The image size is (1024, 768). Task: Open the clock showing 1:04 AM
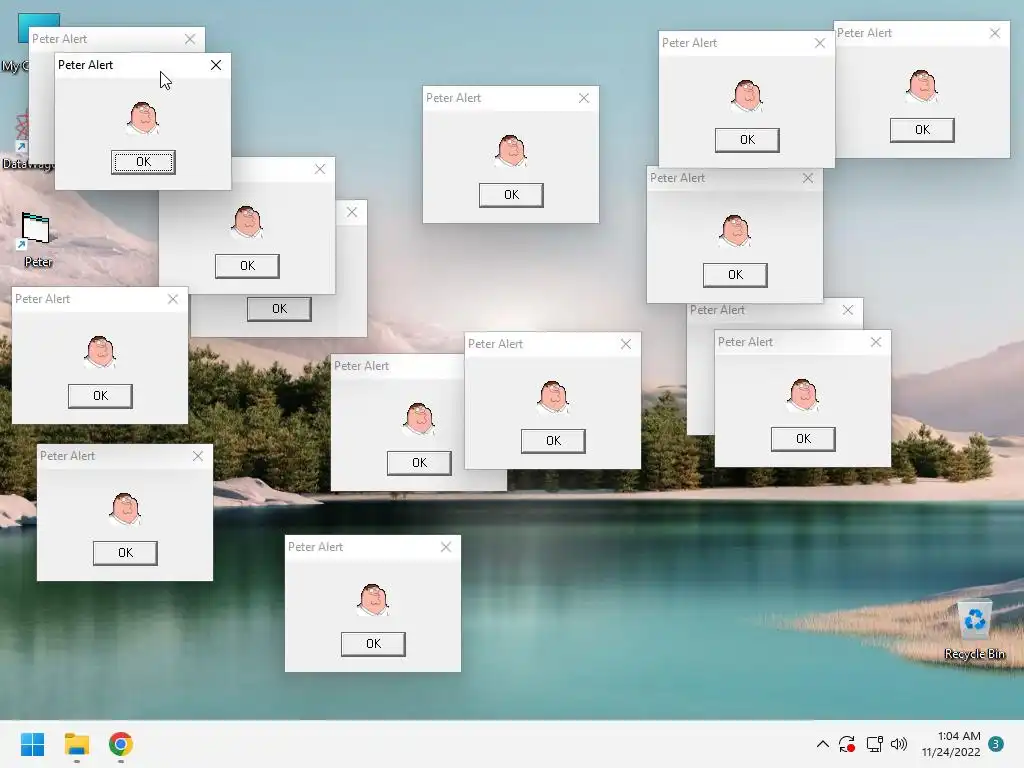click(x=951, y=744)
